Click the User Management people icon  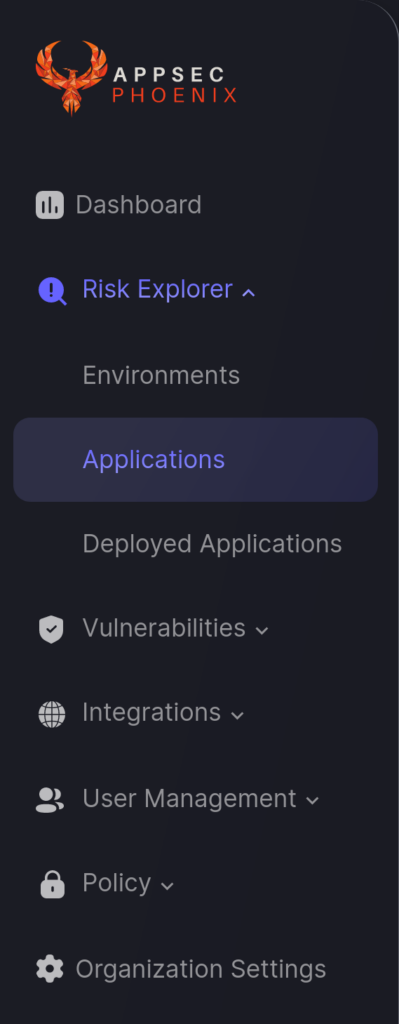[50, 799]
